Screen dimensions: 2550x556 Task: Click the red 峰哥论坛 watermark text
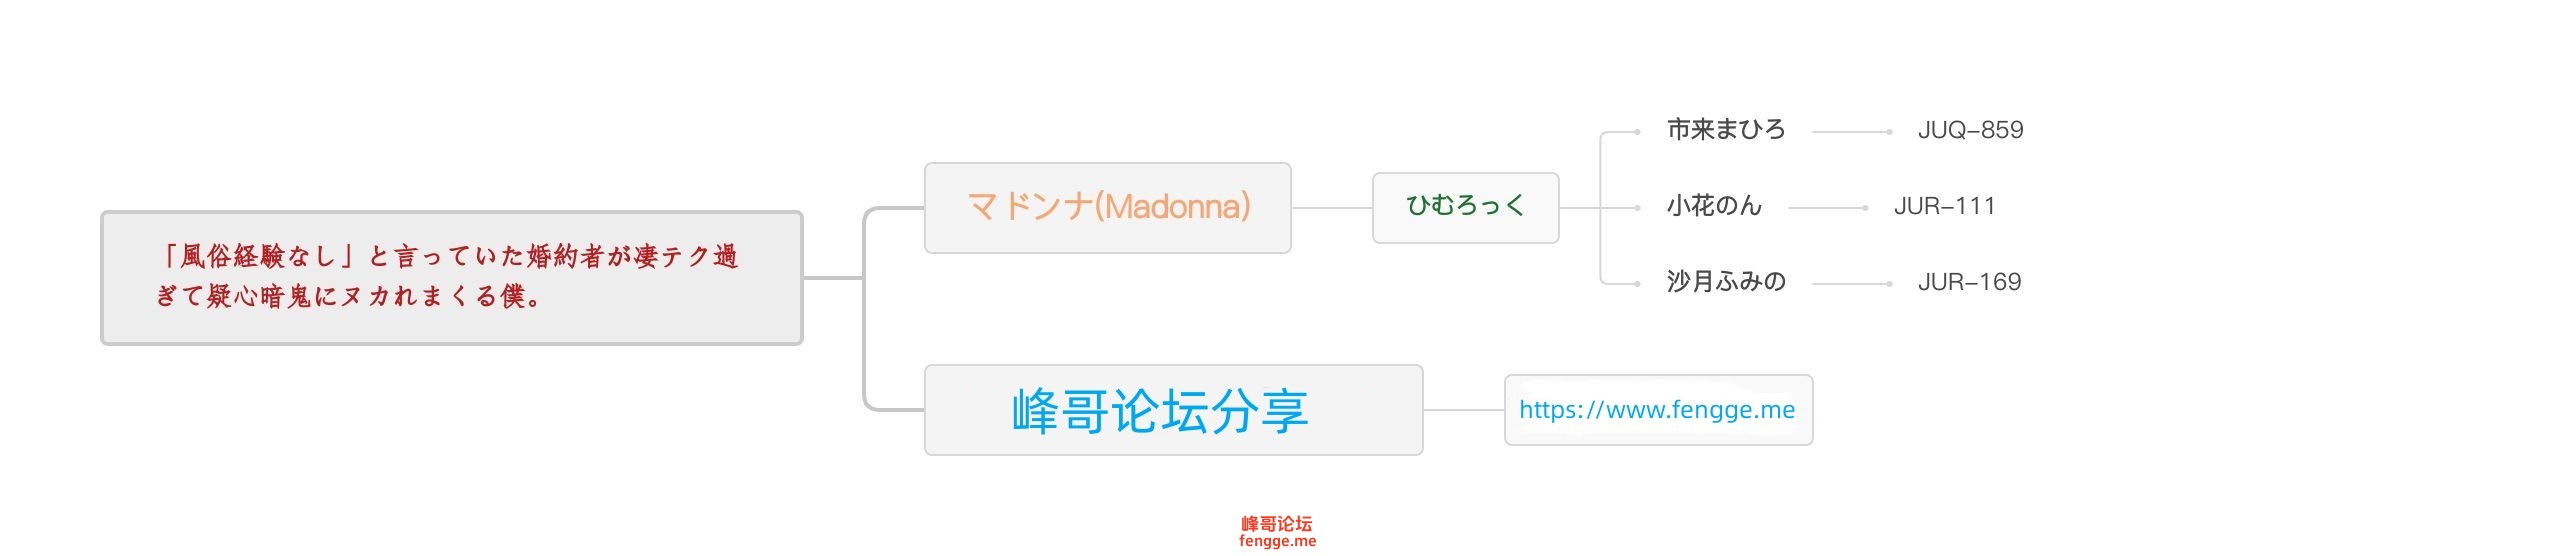click(x=1277, y=524)
